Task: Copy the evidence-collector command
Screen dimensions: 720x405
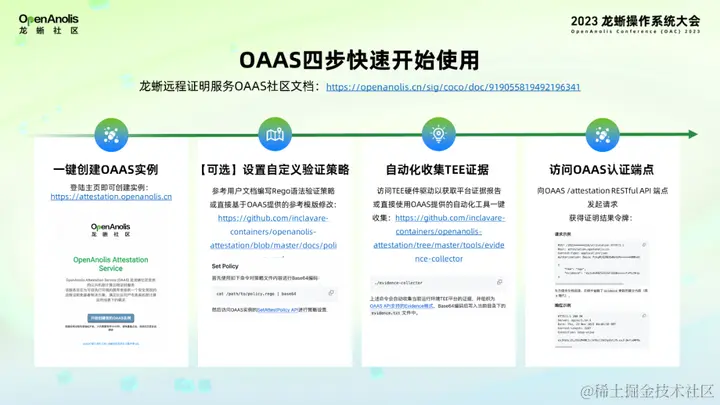Action: 499,282
